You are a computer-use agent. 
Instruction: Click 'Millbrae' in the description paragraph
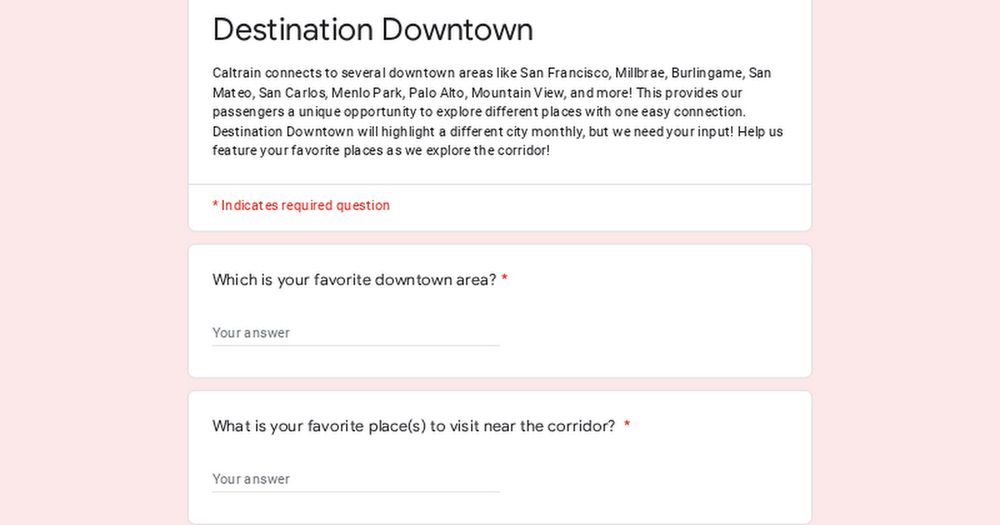(x=640, y=73)
